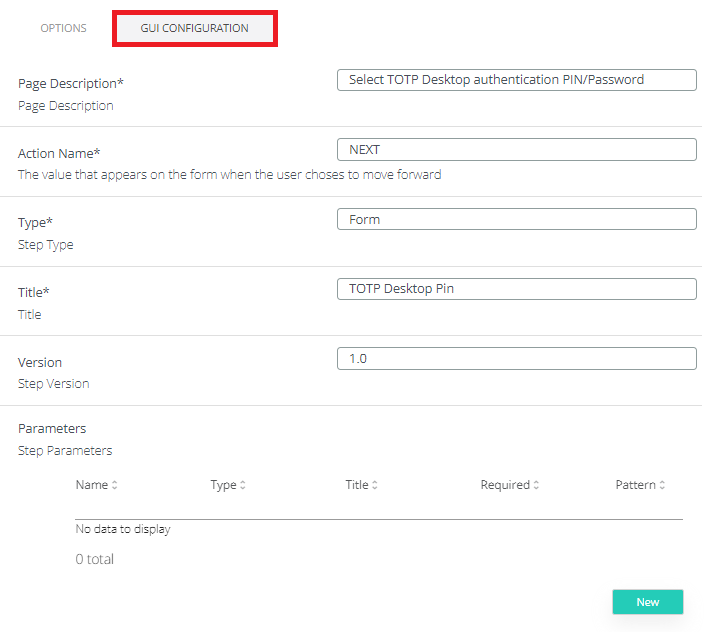714x632 pixels.
Task: Click the sort icon beside Type column
Action: click(243, 486)
